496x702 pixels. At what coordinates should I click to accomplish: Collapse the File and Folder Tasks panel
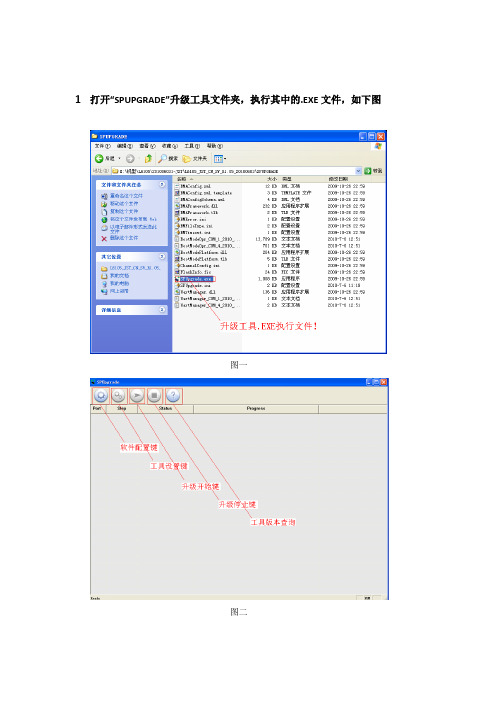point(162,184)
